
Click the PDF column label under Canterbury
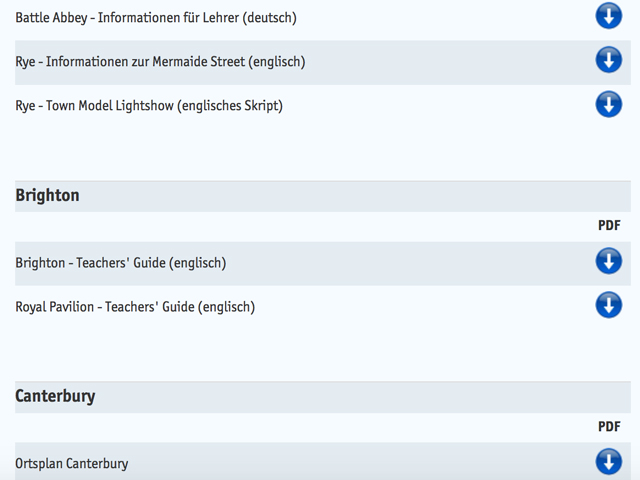[x=609, y=427]
